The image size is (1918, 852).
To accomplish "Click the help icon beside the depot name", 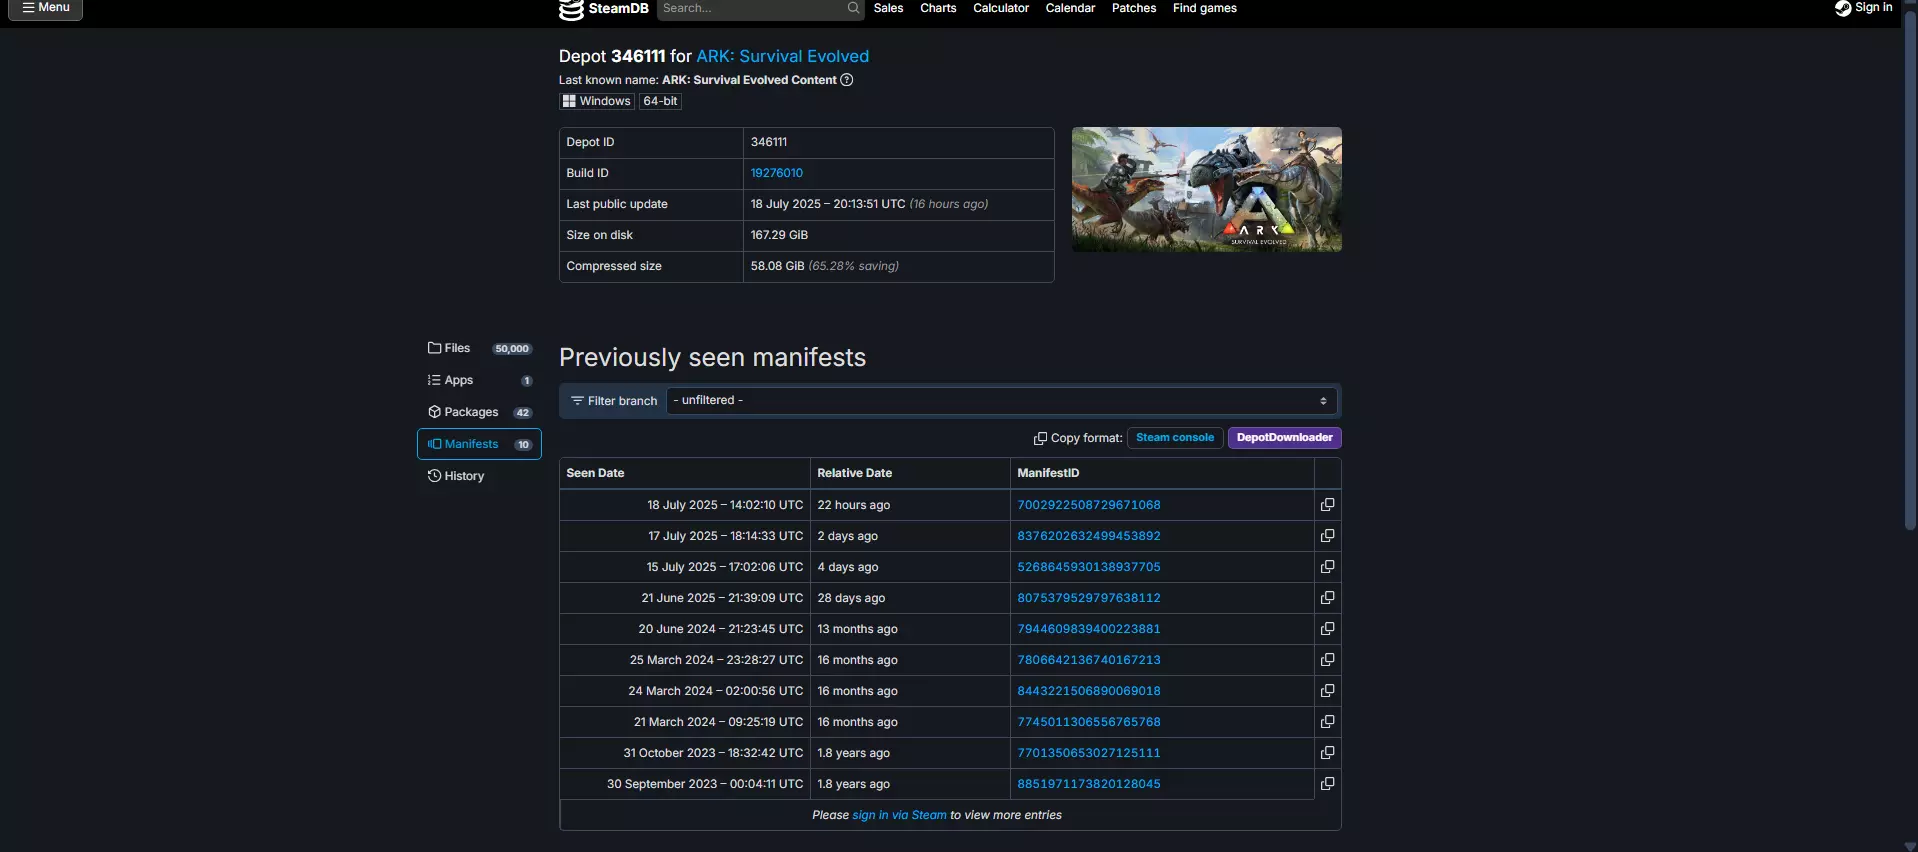I will (847, 80).
